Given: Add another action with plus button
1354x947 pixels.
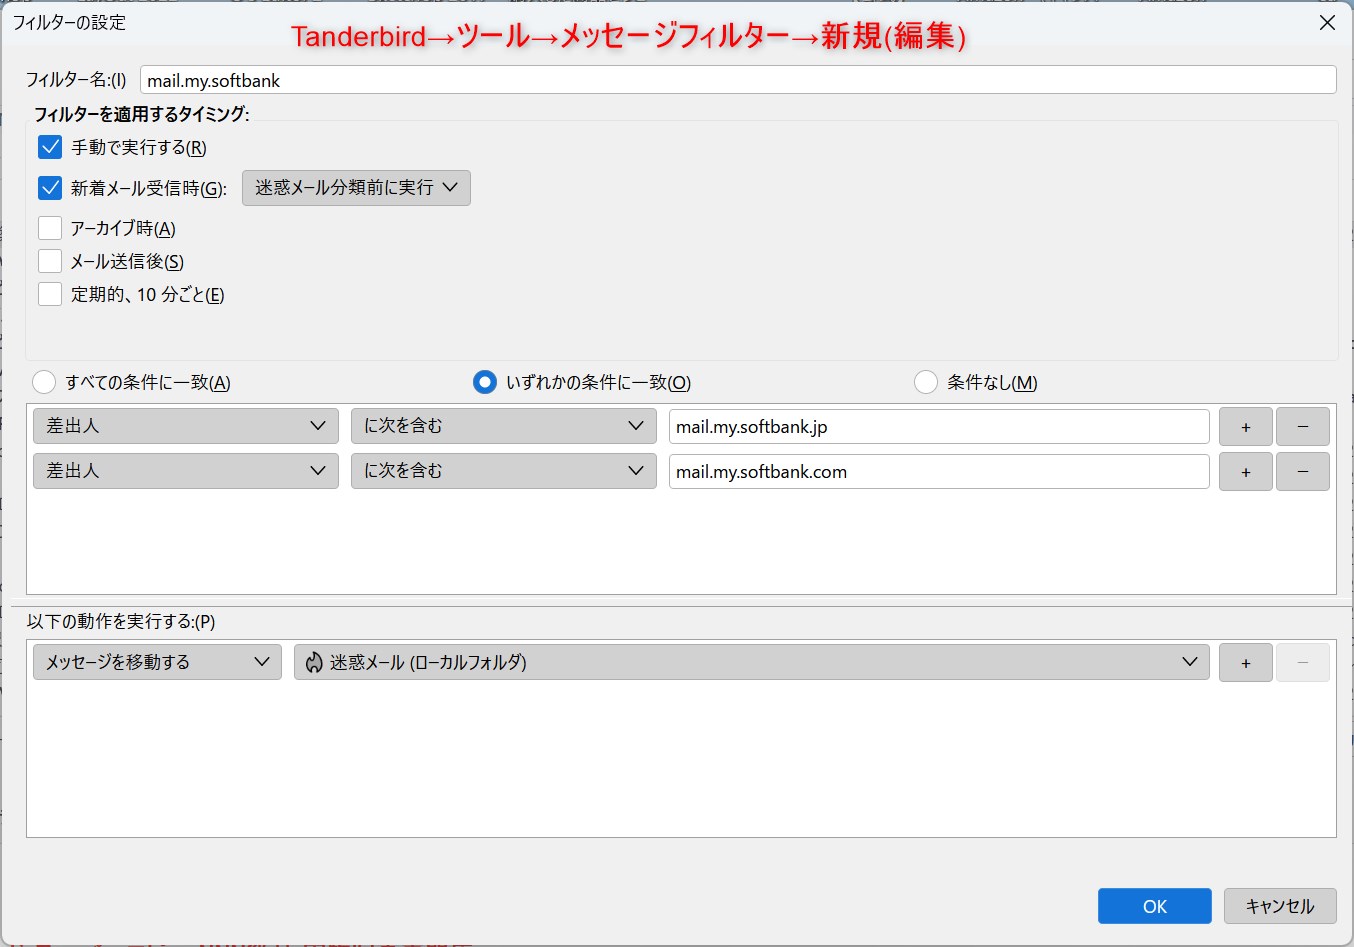Looking at the screenshot, I should tap(1245, 663).
